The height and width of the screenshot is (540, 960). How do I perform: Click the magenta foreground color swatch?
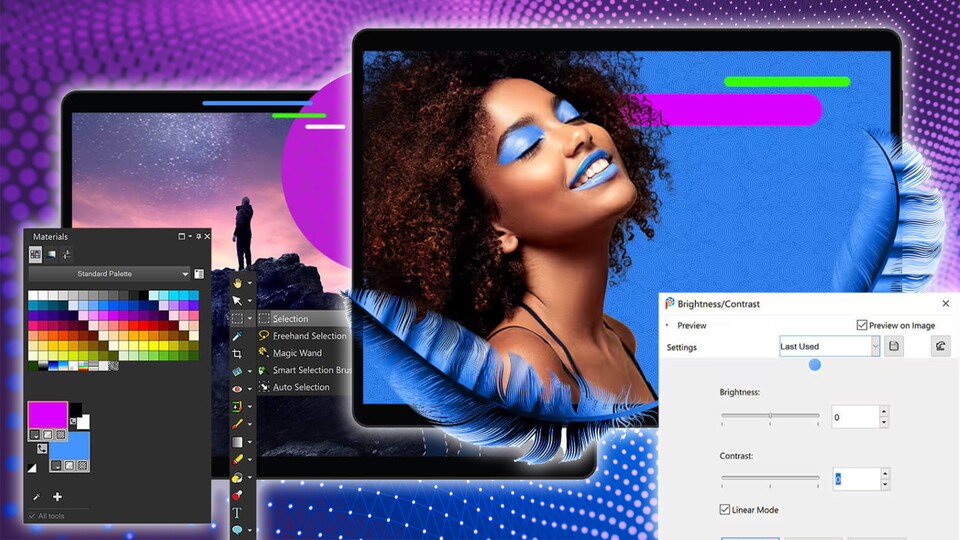[48, 414]
